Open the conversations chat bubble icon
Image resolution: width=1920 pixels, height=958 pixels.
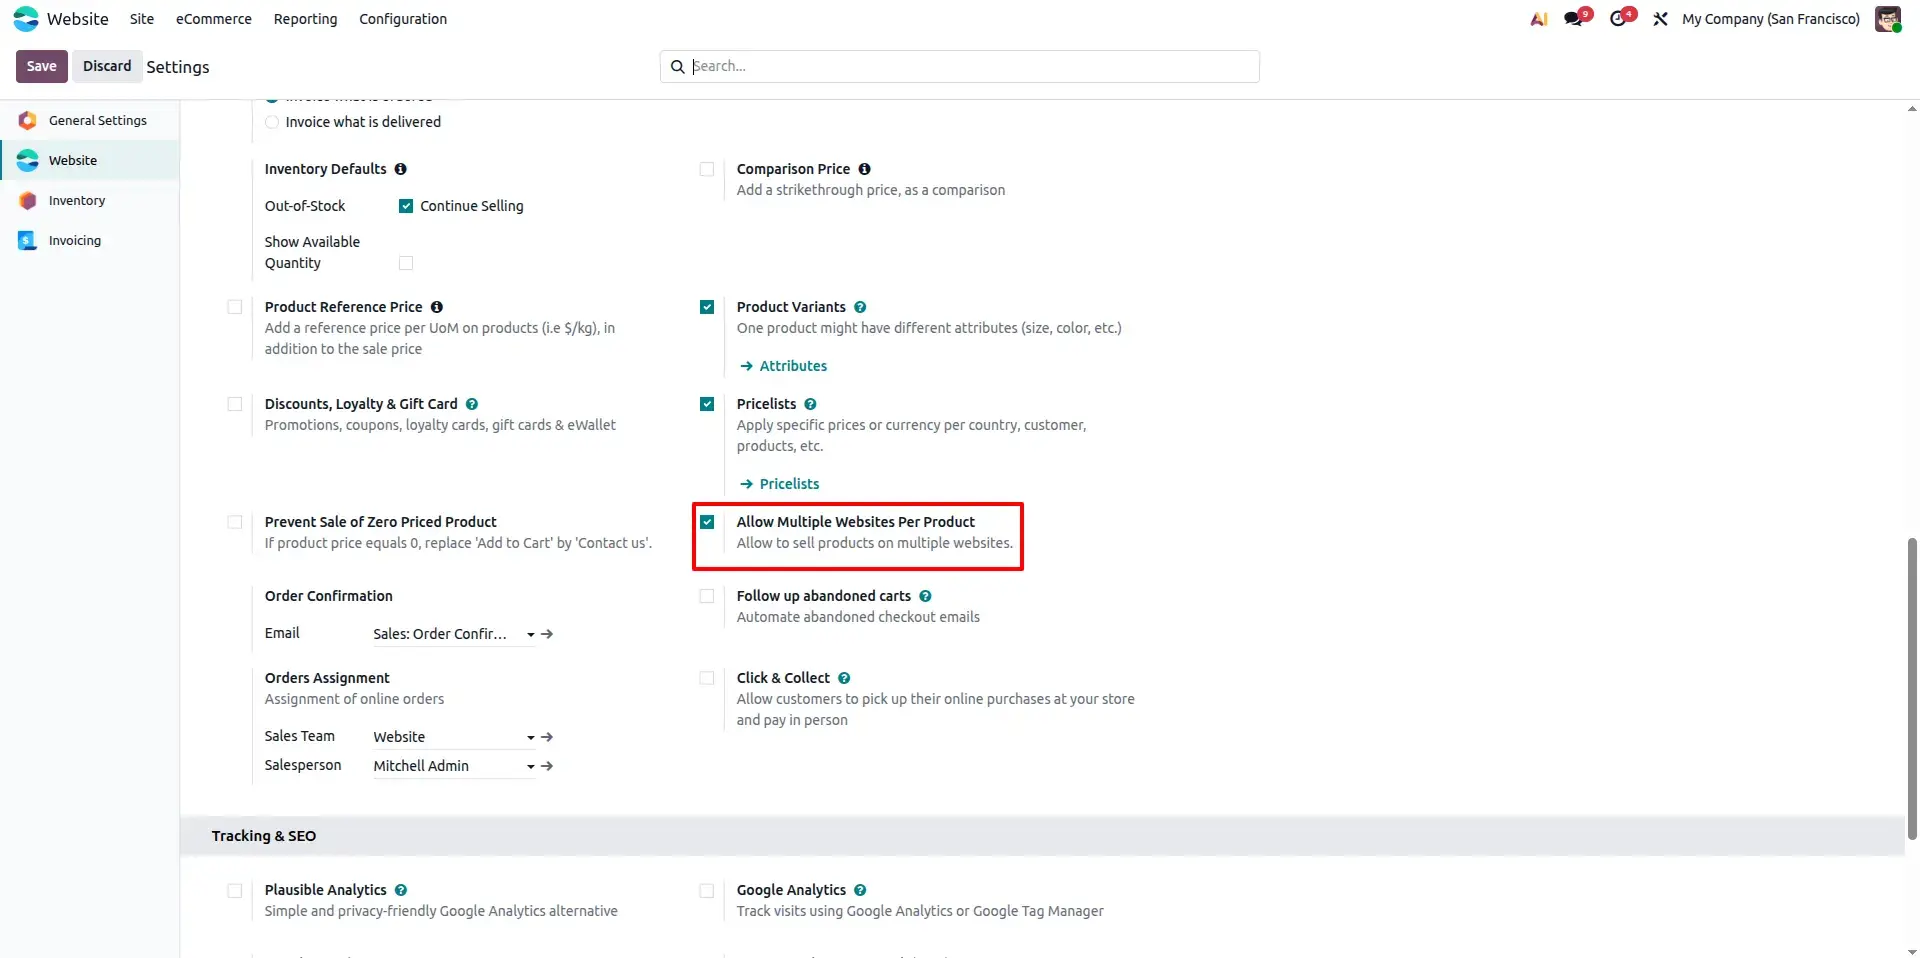click(x=1574, y=19)
